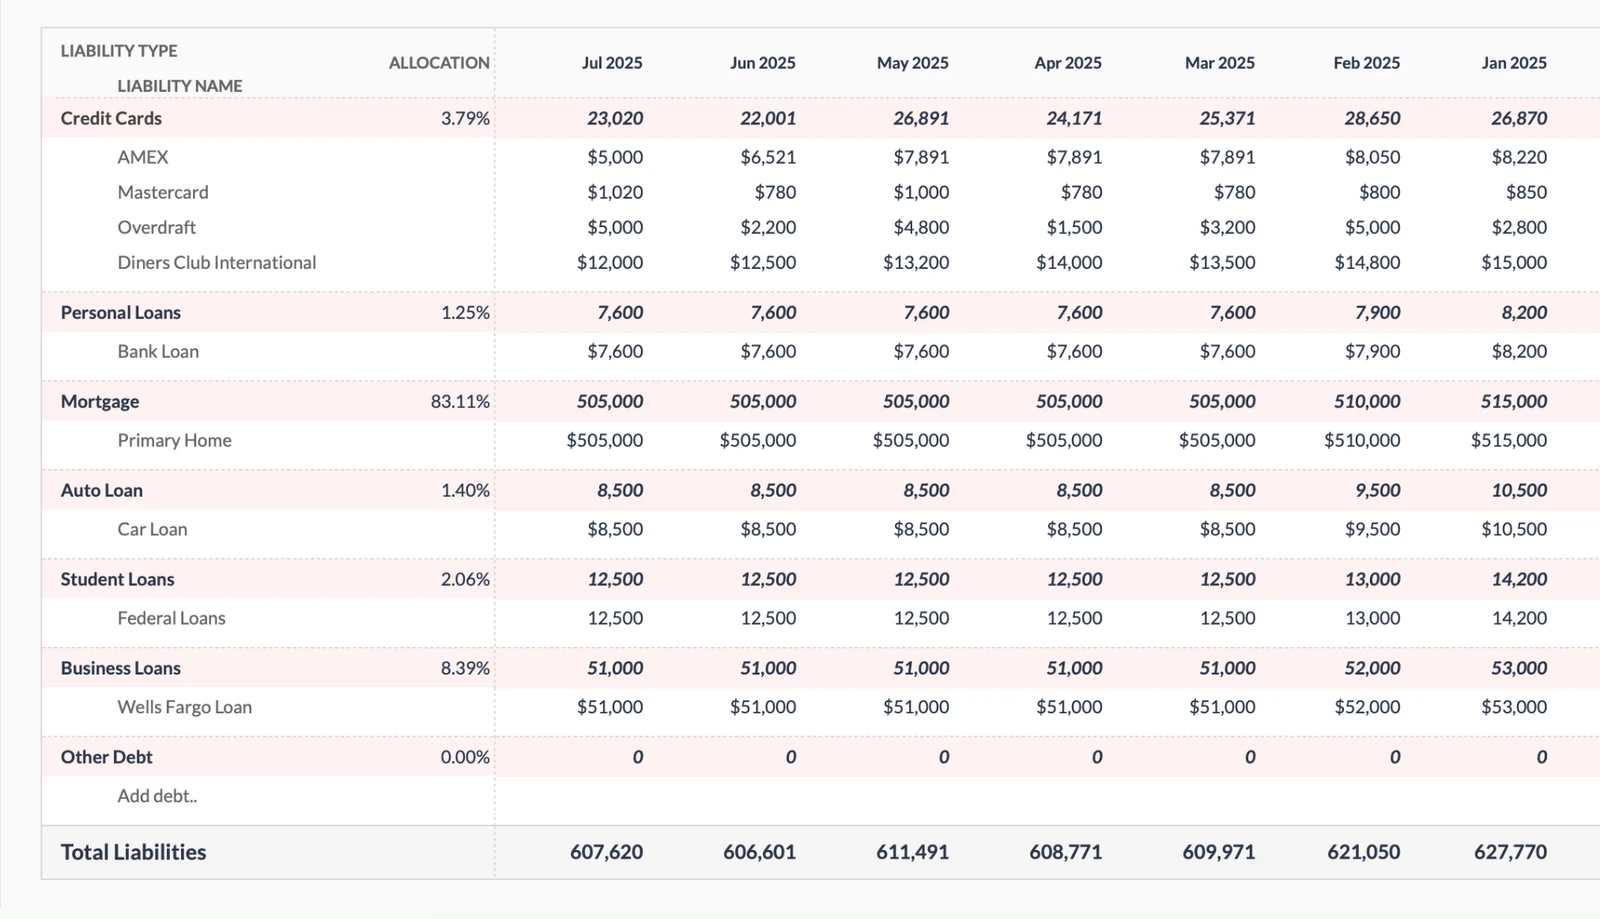This screenshot has height=919, width=1600.
Task: Click the LIABILITY TYPE header
Action: 118,50
